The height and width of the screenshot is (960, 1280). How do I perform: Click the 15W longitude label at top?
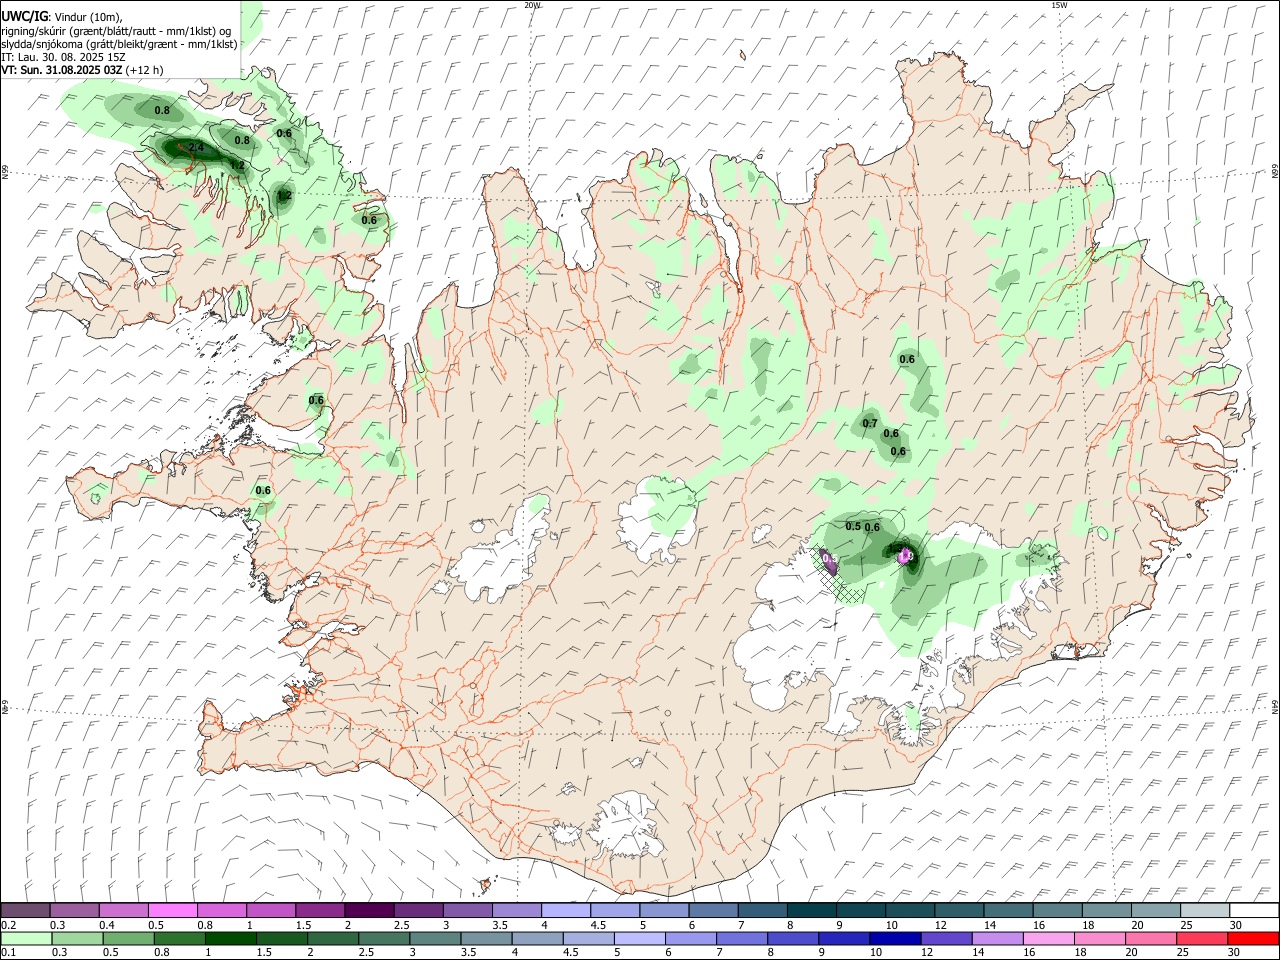pos(1059,5)
